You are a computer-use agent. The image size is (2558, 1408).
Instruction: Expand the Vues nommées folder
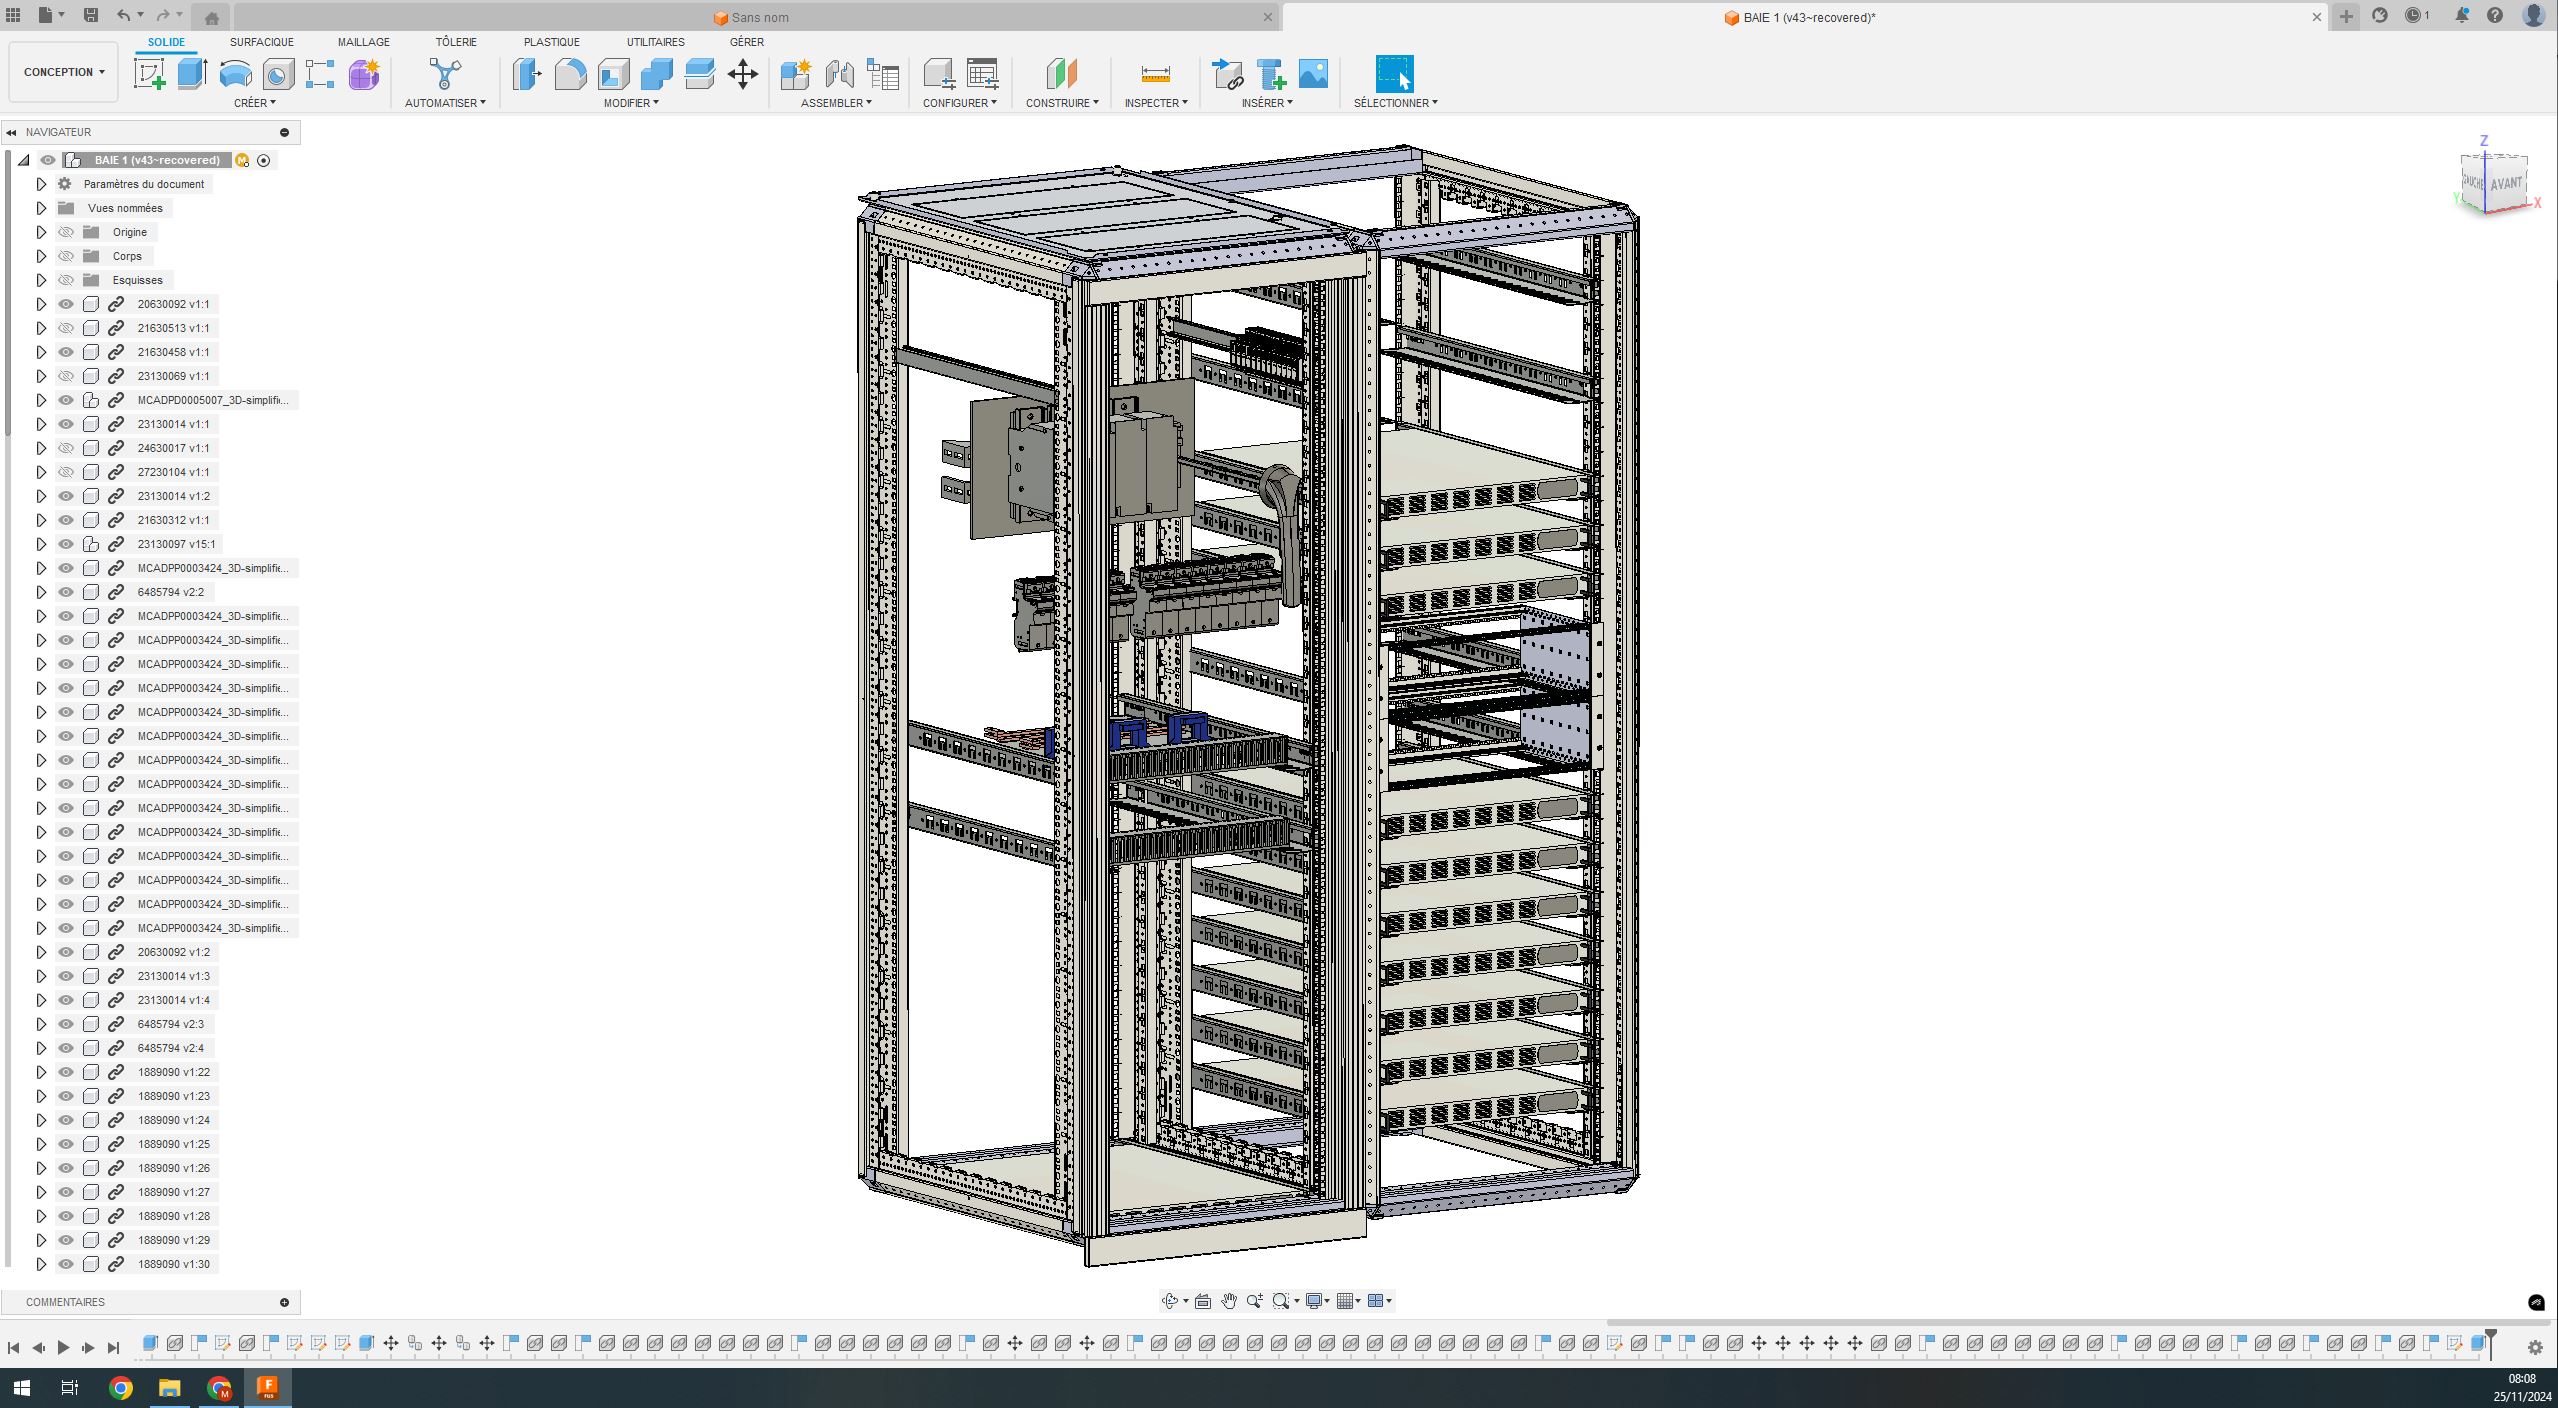tap(41, 208)
